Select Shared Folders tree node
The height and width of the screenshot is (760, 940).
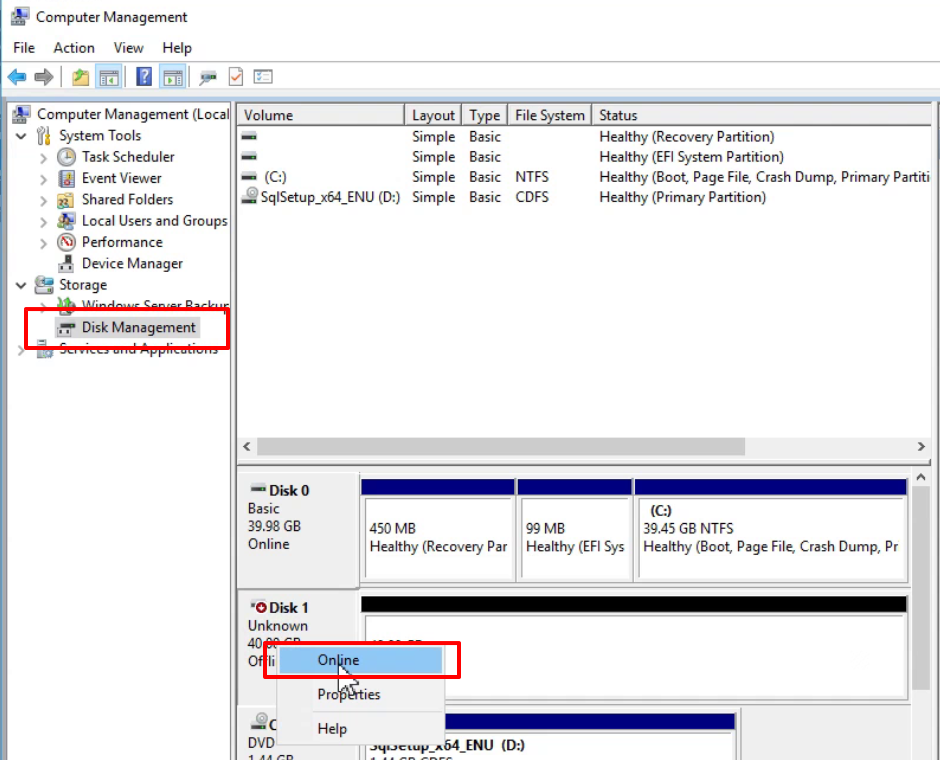point(127,200)
